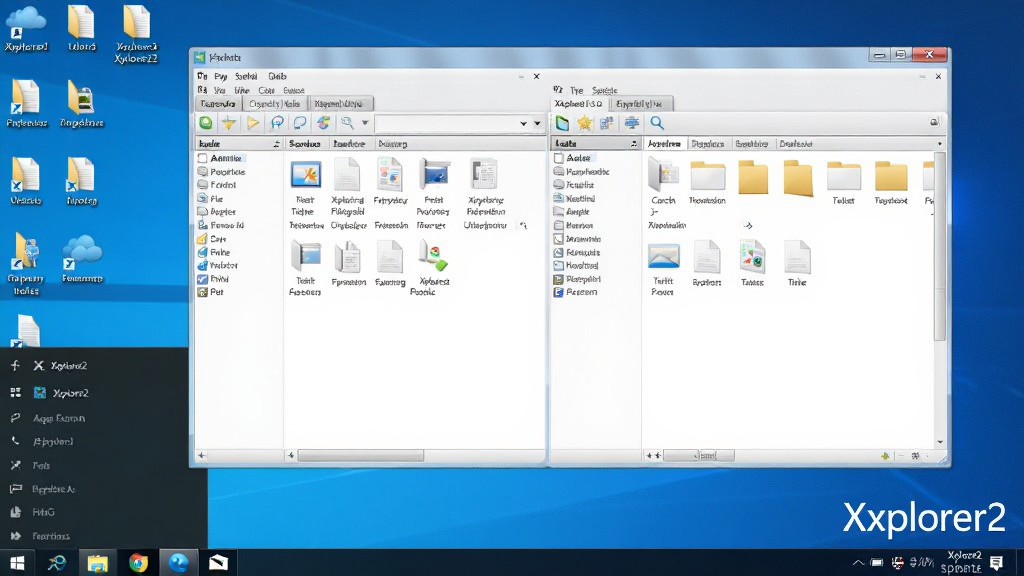Open the notification center icon in system tray
1024x576 pixels.
pyautogui.click(x=997, y=563)
